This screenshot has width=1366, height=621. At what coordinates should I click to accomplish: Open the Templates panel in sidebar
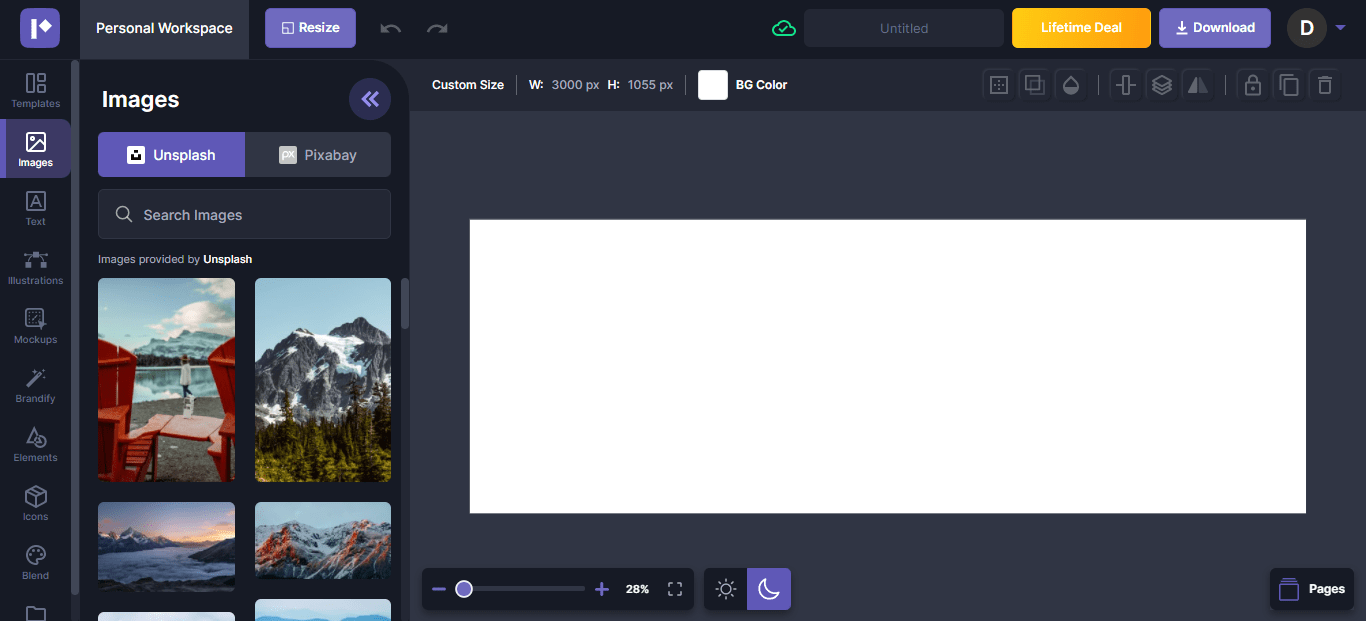[x=36, y=90]
